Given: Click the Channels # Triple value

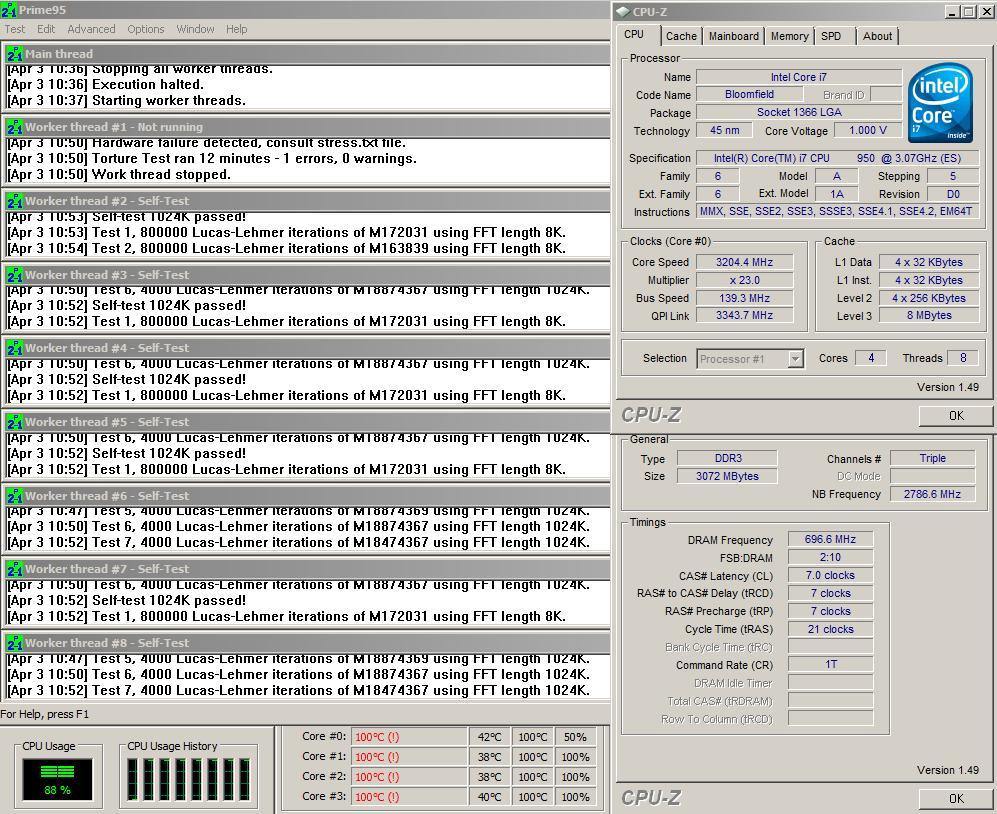Looking at the screenshot, I should coord(932,459).
